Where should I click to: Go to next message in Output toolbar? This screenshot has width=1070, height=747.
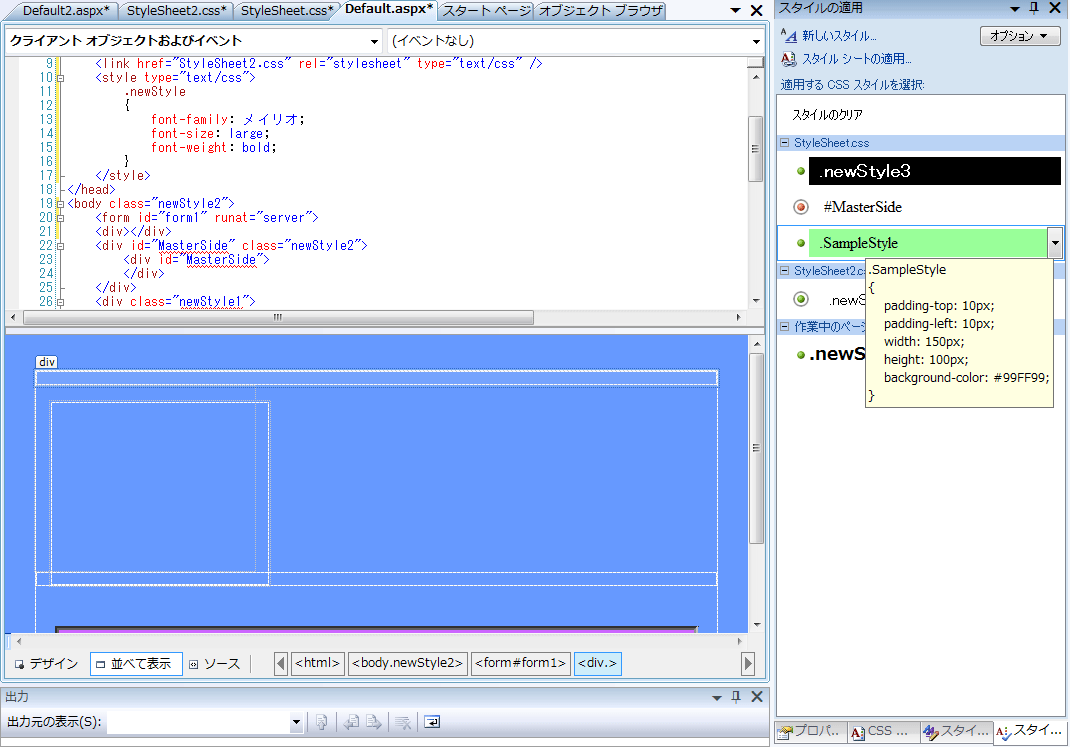click(x=373, y=722)
